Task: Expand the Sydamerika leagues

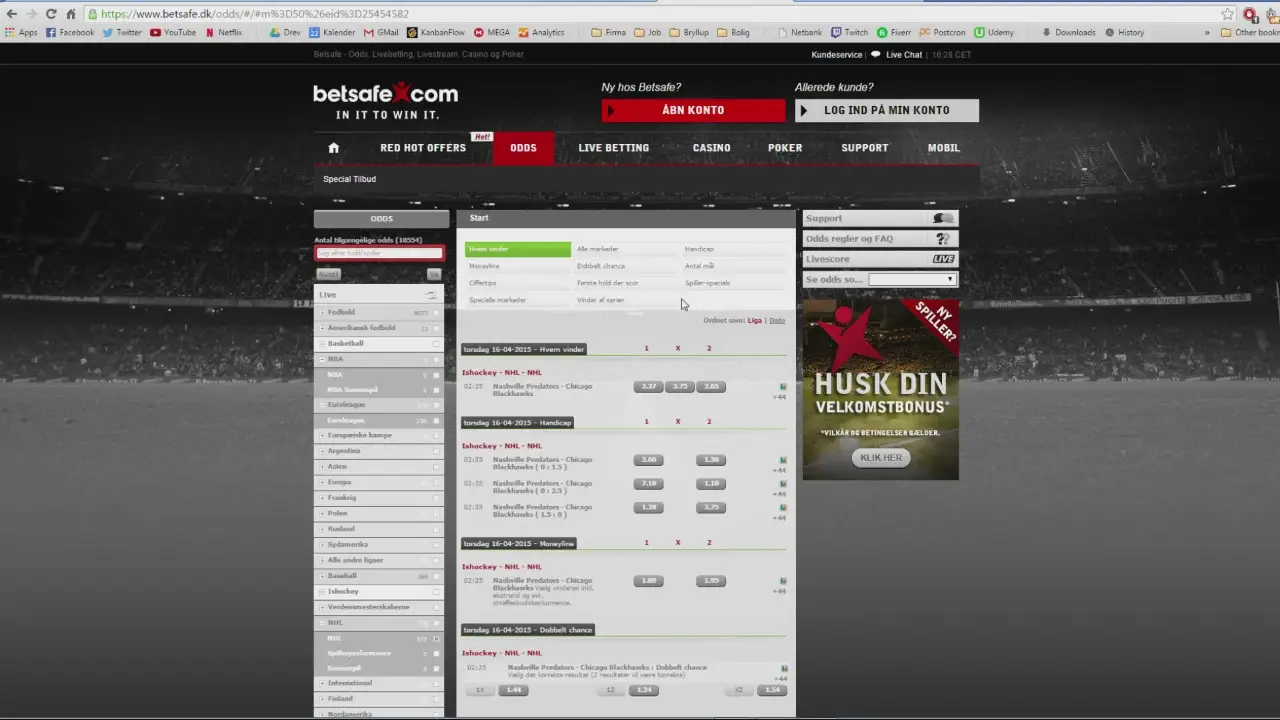Action: (x=322, y=545)
